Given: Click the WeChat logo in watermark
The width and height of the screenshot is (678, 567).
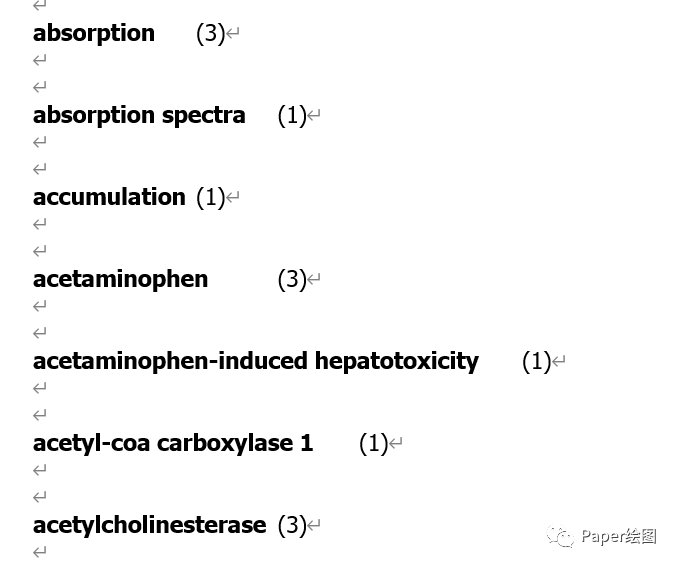Looking at the screenshot, I should tap(560, 536).
